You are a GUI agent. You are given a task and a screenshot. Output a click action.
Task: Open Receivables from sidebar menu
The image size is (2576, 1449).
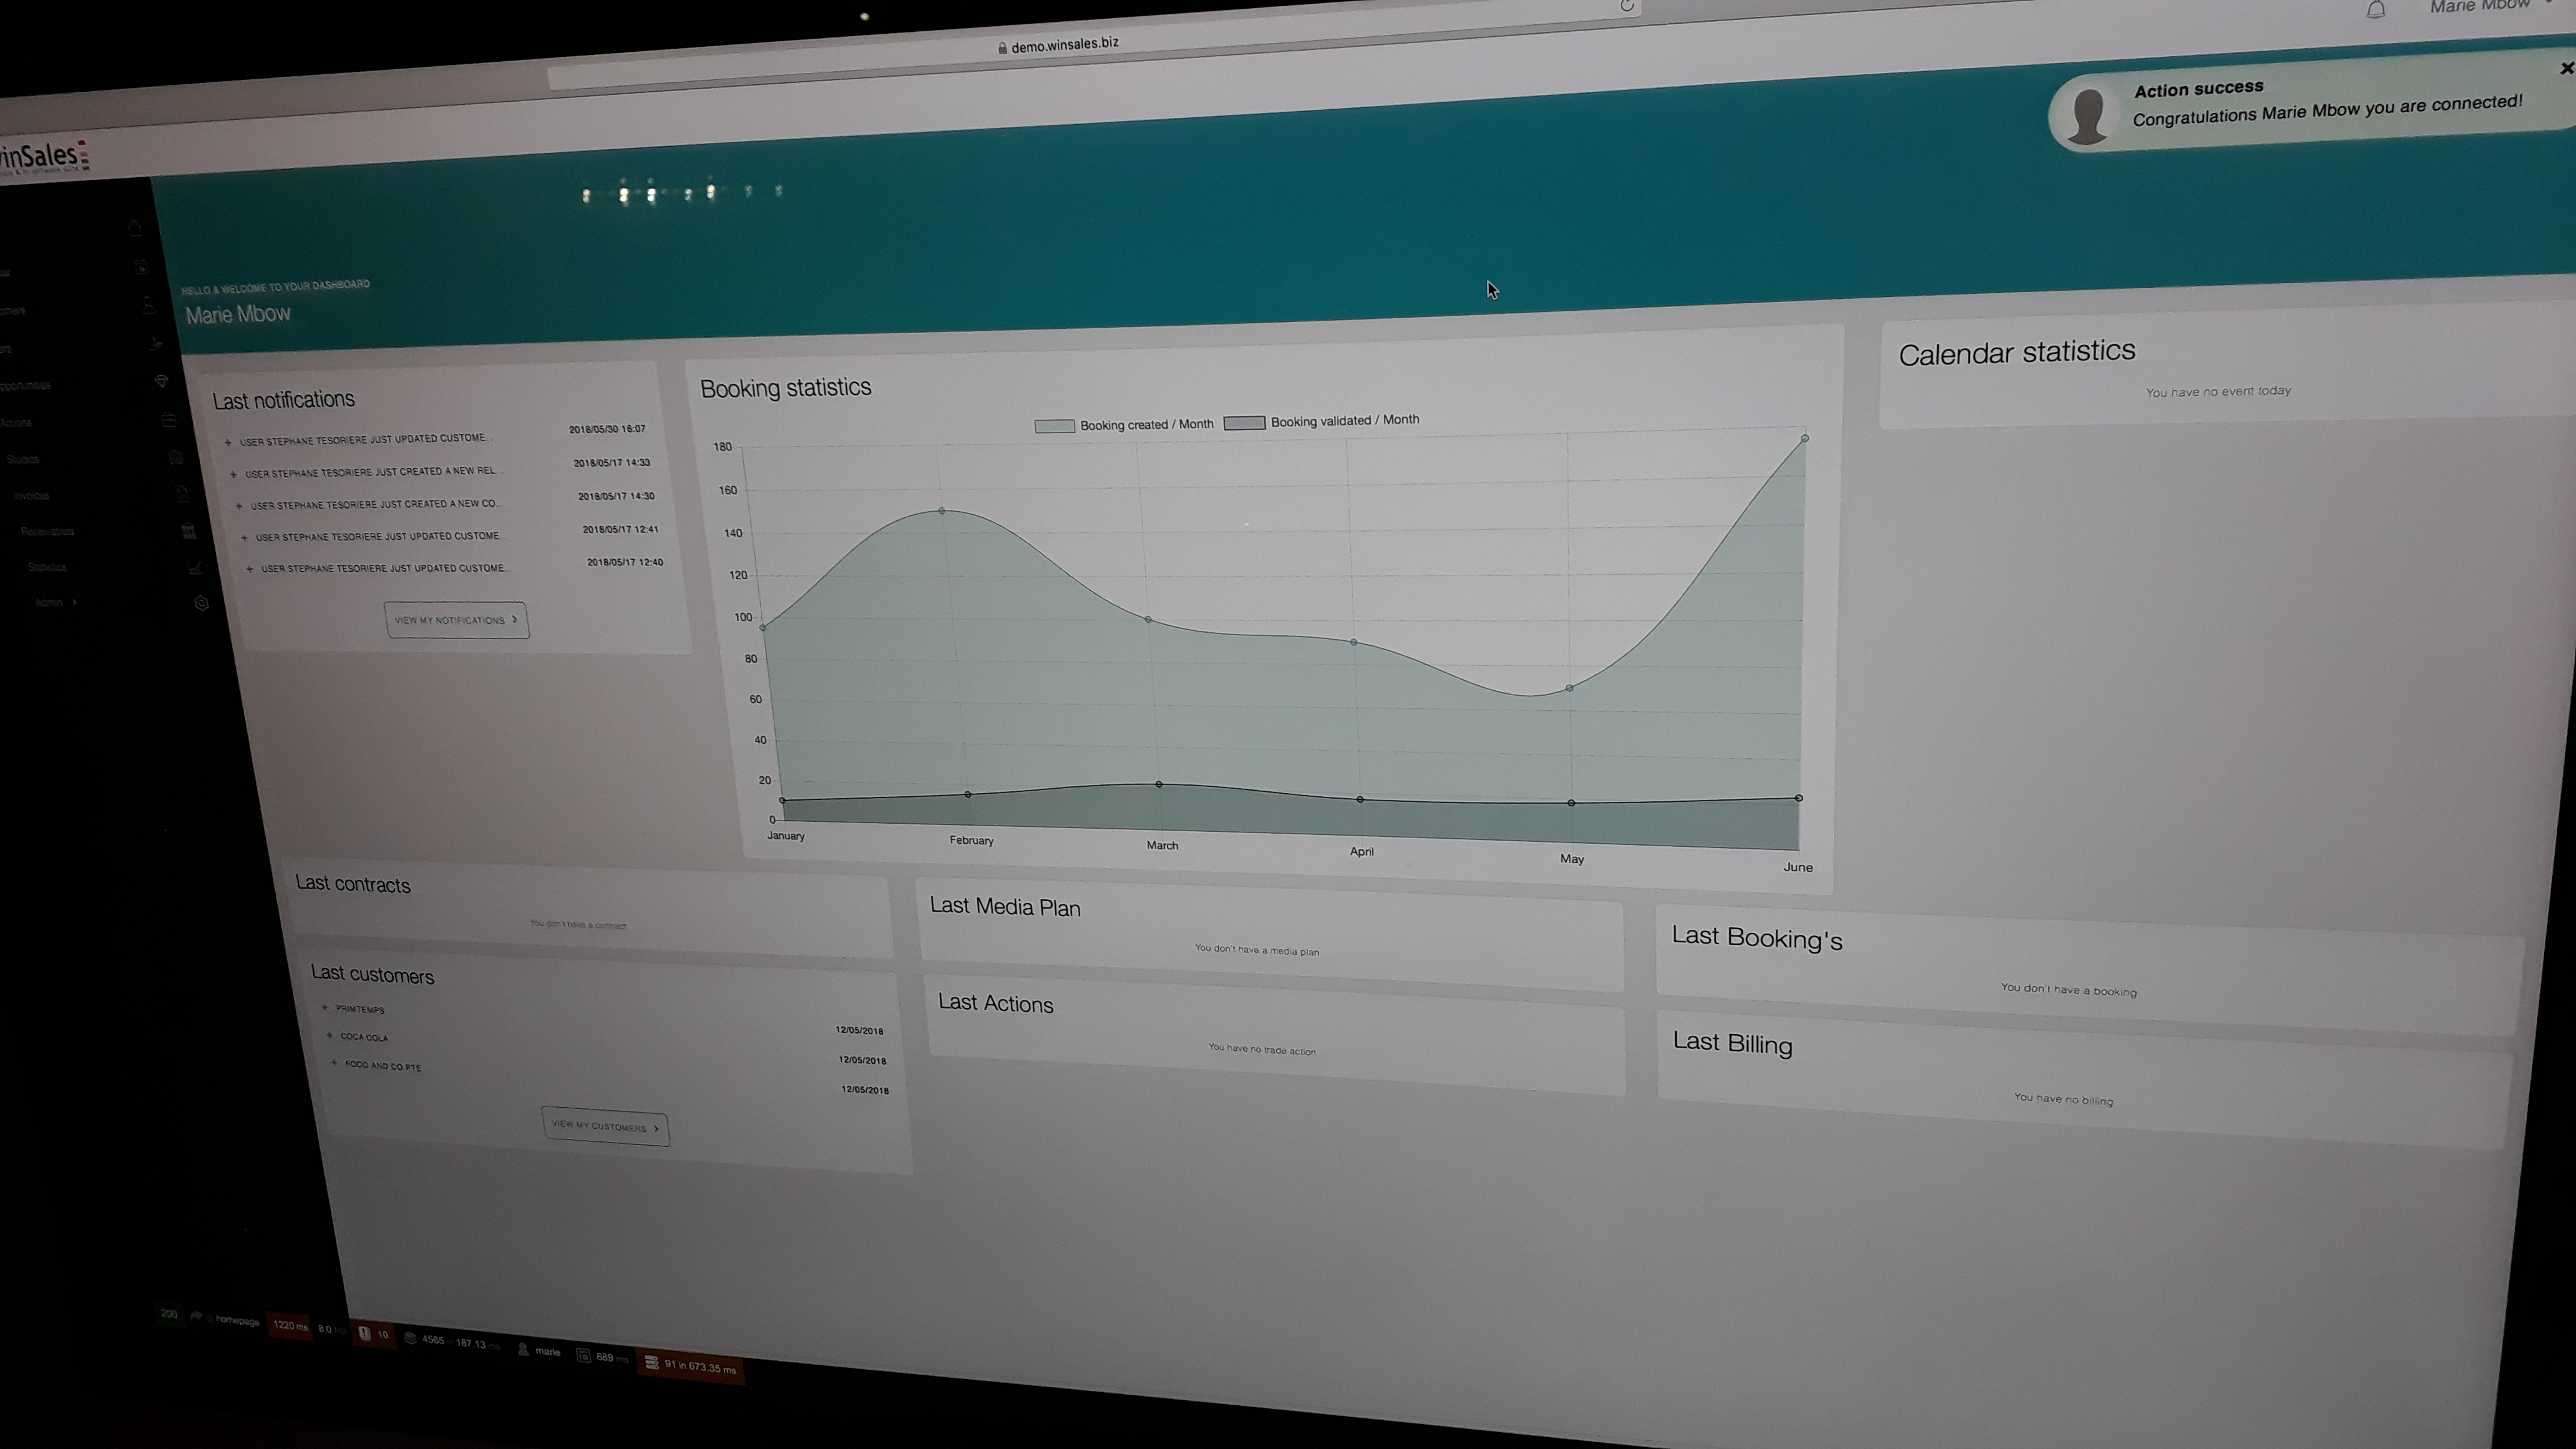(47, 531)
